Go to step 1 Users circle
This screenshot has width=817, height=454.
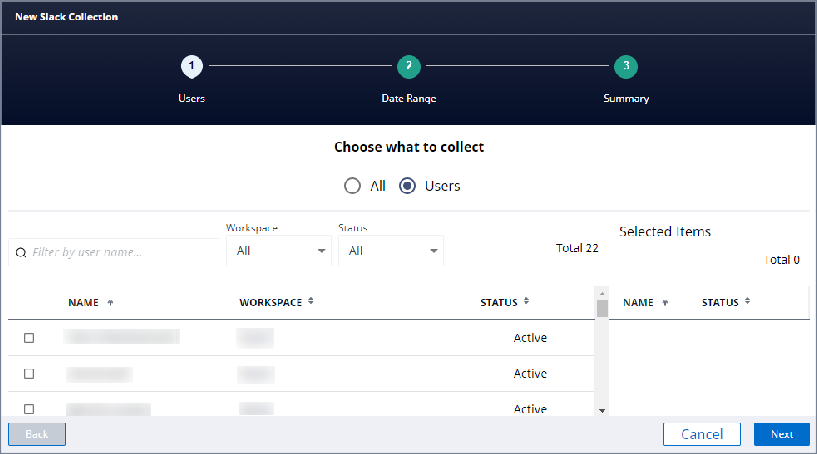[x=192, y=66]
